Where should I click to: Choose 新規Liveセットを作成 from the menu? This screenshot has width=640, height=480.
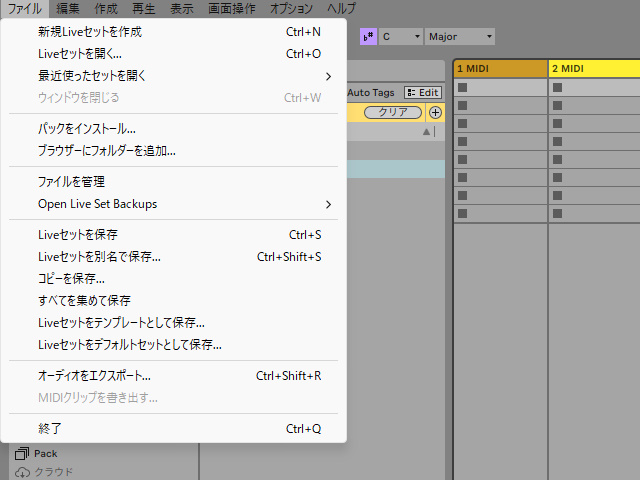tap(90, 32)
